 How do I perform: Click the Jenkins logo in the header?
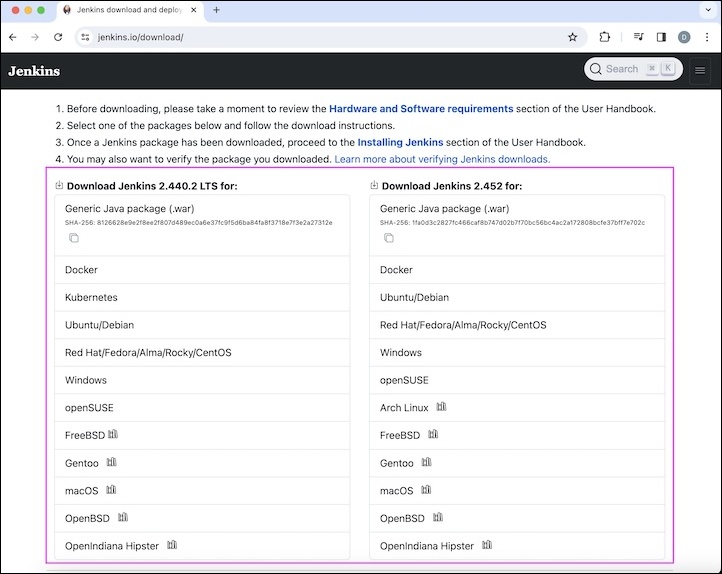tap(34, 71)
